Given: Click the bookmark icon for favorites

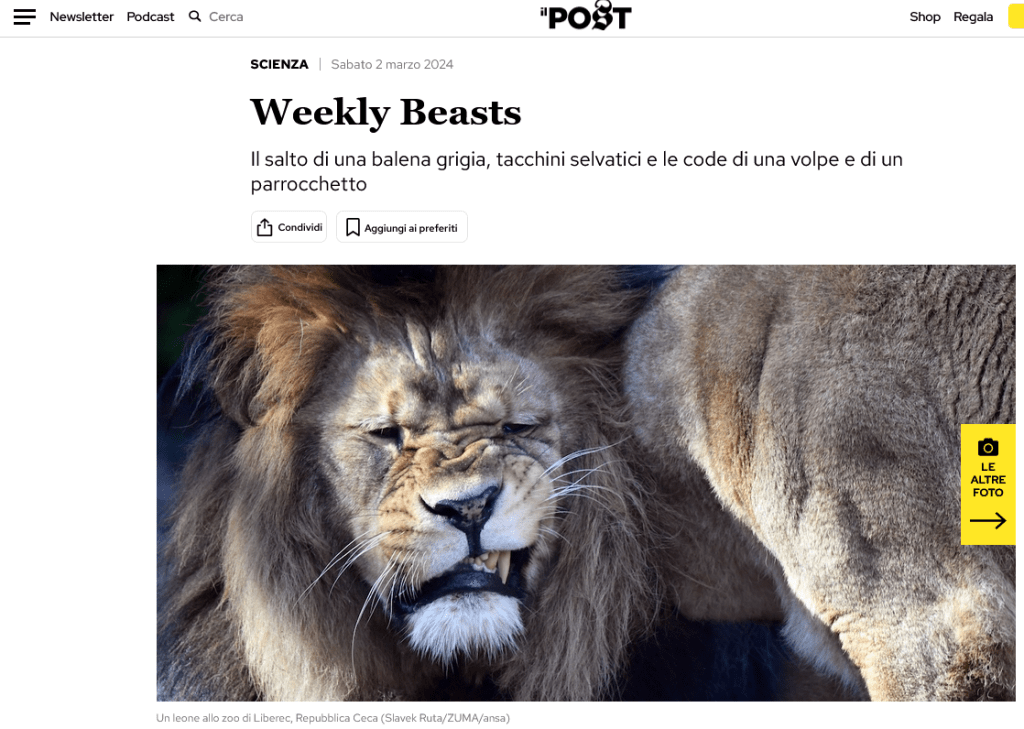Looking at the screenshot, I should pyautogui.click(x=353, y=227).
